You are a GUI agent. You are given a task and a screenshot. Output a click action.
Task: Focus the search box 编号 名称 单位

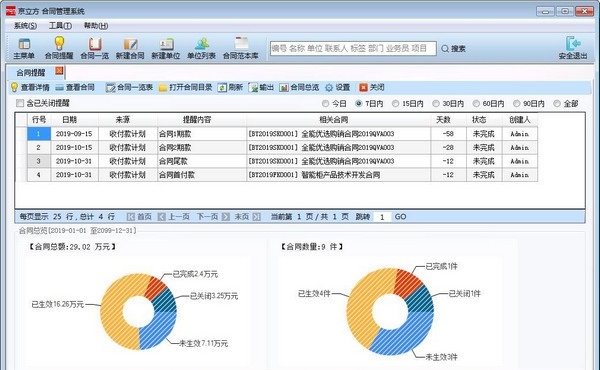[353, 49]
